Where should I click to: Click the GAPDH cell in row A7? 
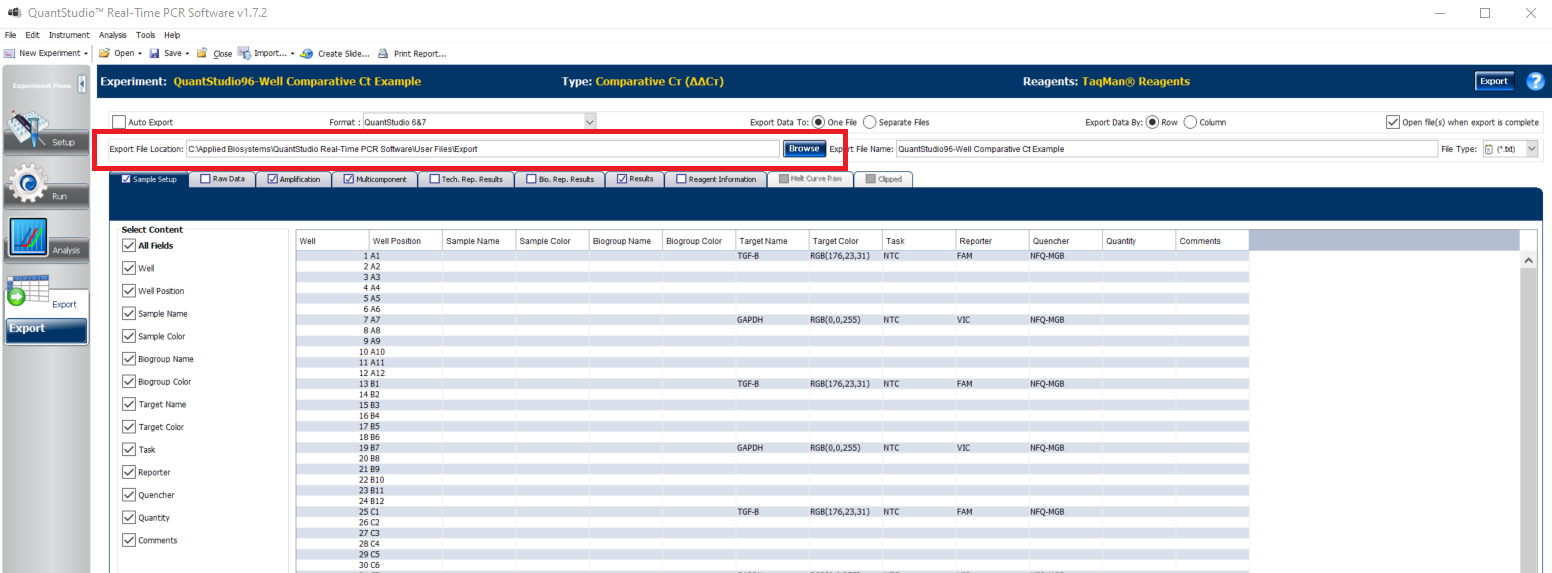click(x=772, y=320)
